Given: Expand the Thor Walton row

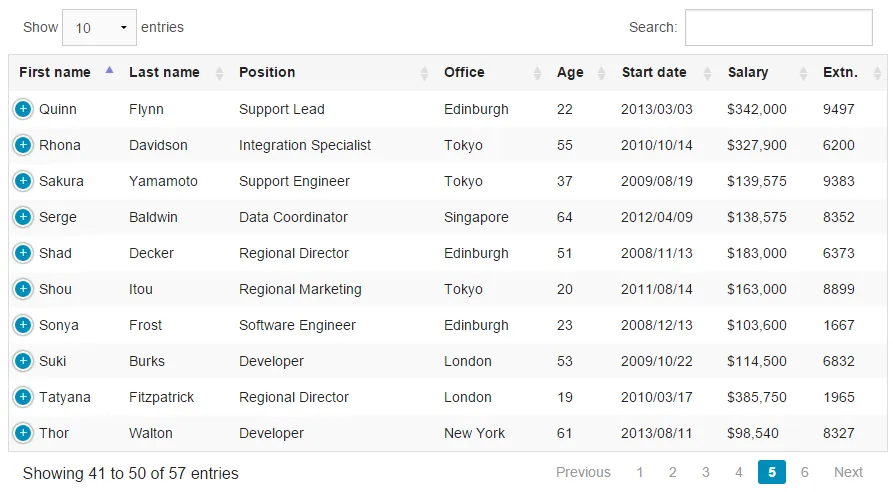Looking at the screenshot, I should (x=22, y=433).
